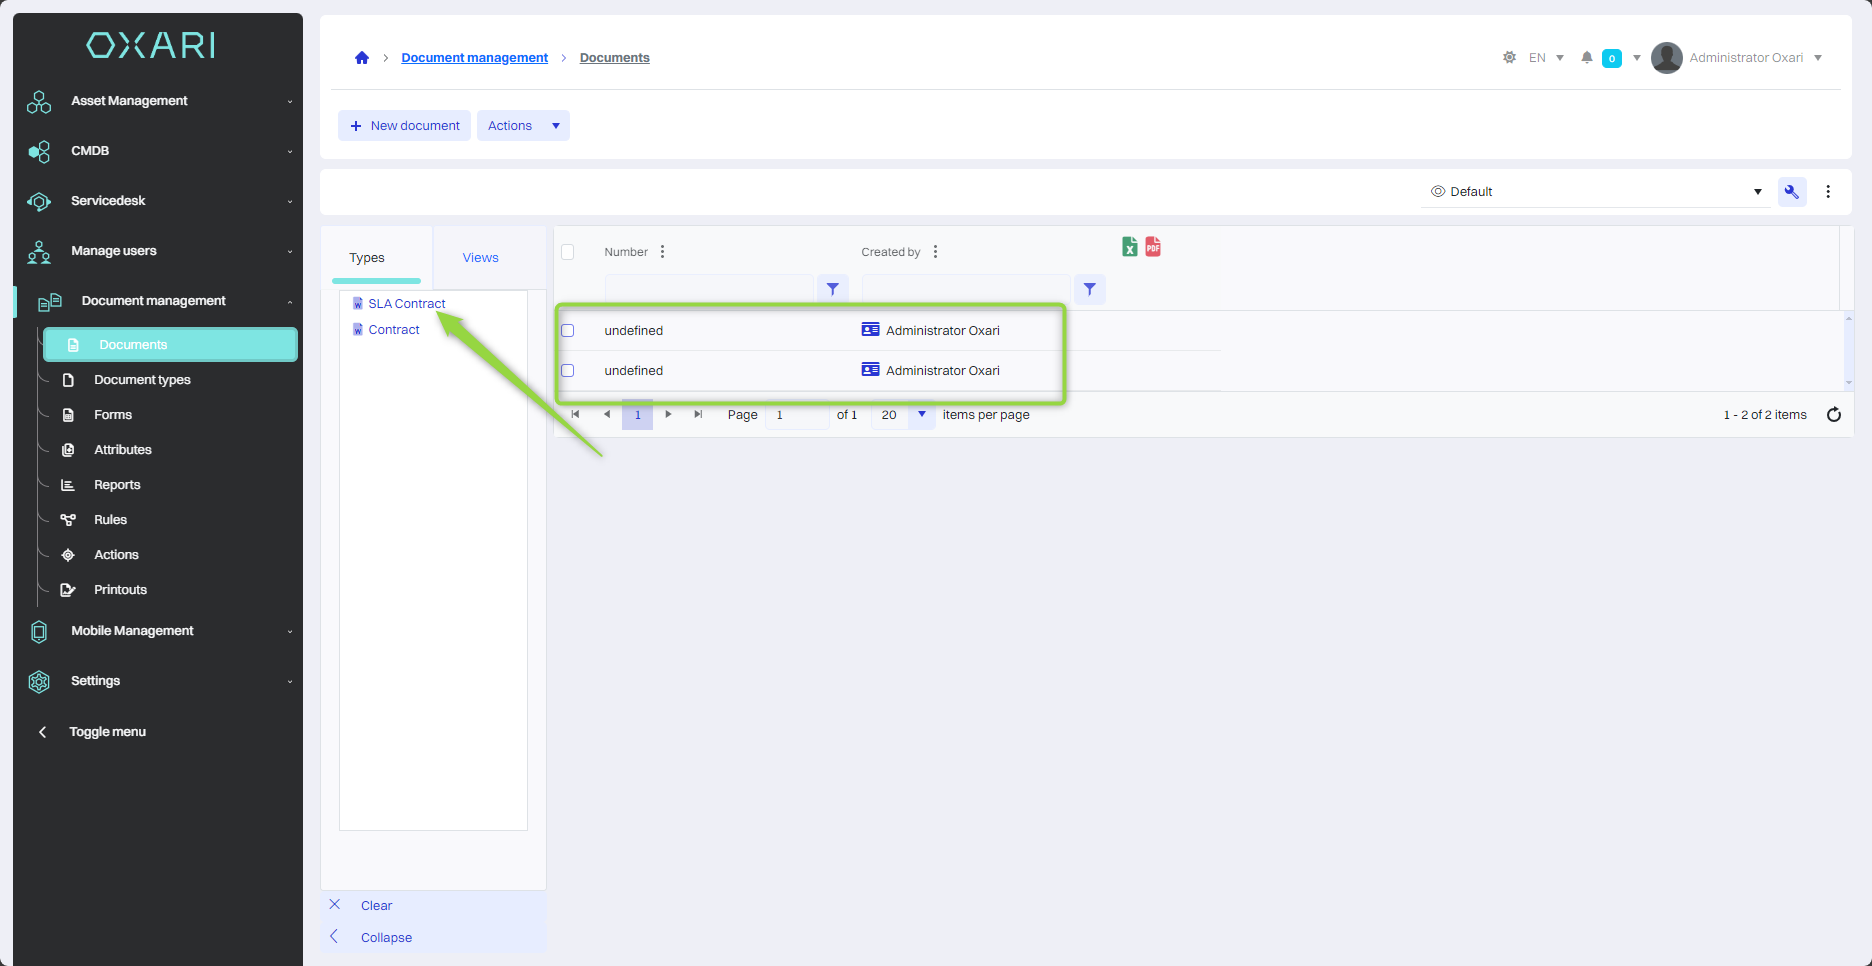This screenshot has height=966, width=1872.
Task: Switch to the Views tab
Action: click(480, 258)
